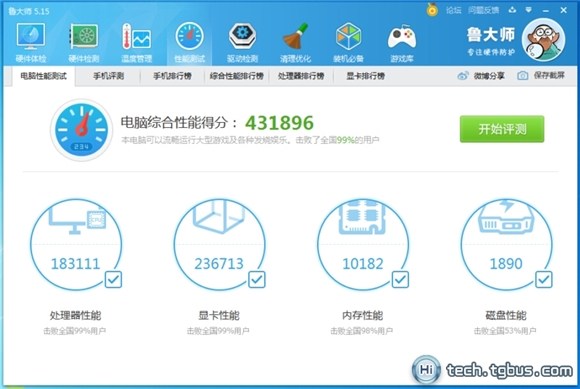Click the 鲁大师 brand logo text
Screen dimensions: 580x389
[x=490, y=35]
